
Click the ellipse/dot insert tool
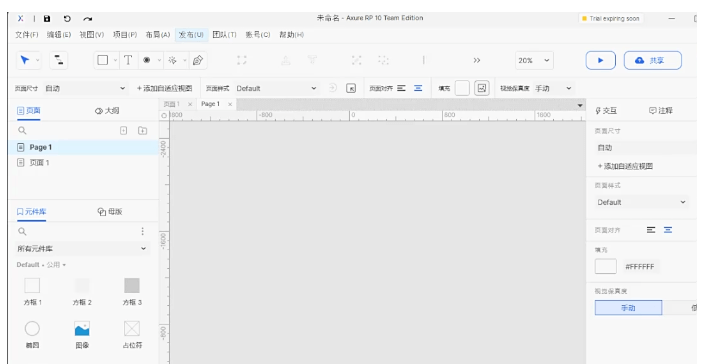coord(147,60)
